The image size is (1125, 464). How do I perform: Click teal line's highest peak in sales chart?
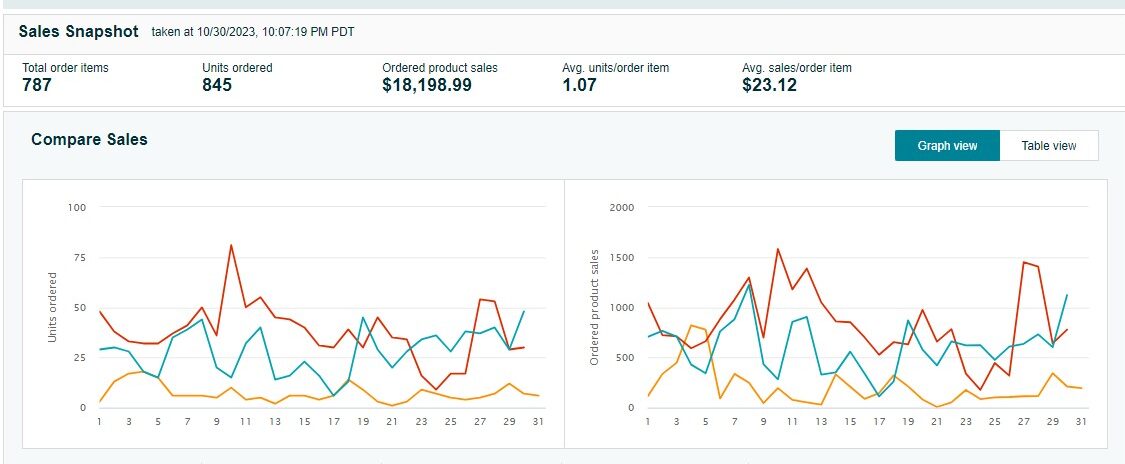click(x=748, y=285)
